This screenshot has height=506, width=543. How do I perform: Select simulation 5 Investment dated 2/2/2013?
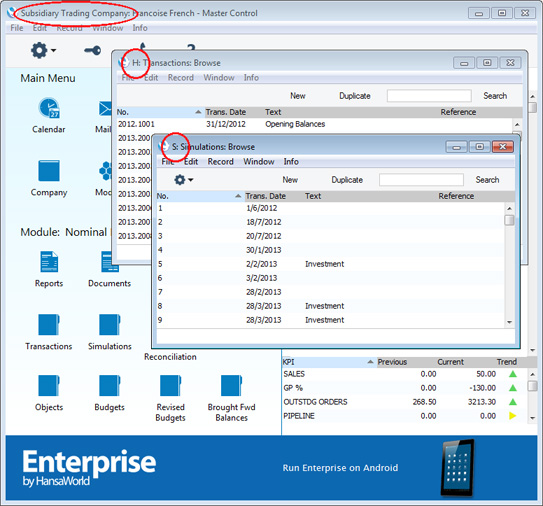(331, 264)
